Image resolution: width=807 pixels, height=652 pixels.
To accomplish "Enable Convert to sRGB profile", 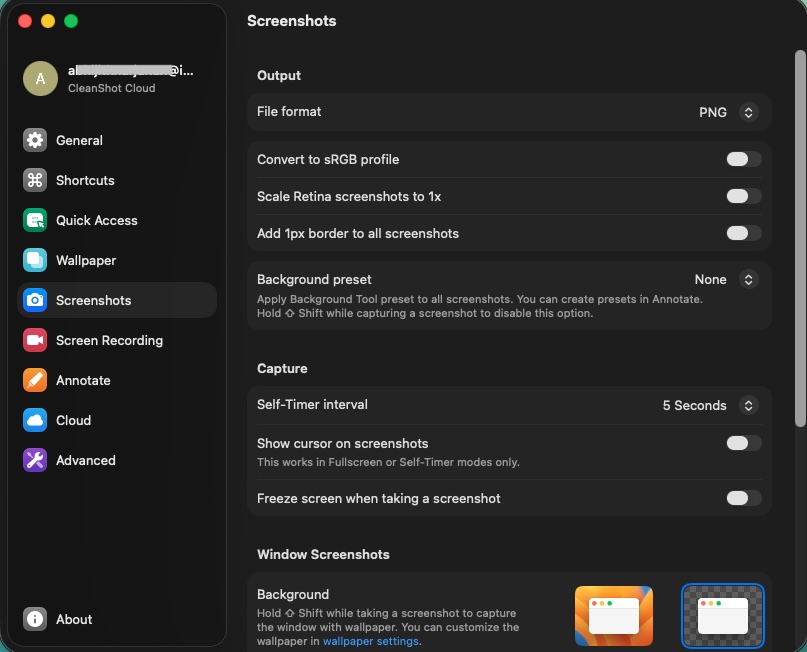I will tap(744, 159).
